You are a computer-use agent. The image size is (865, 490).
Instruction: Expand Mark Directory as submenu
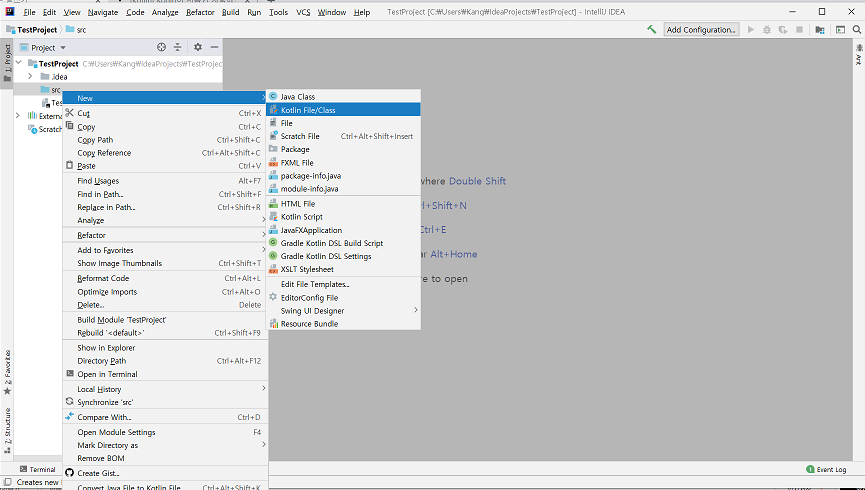click(165, 445)
